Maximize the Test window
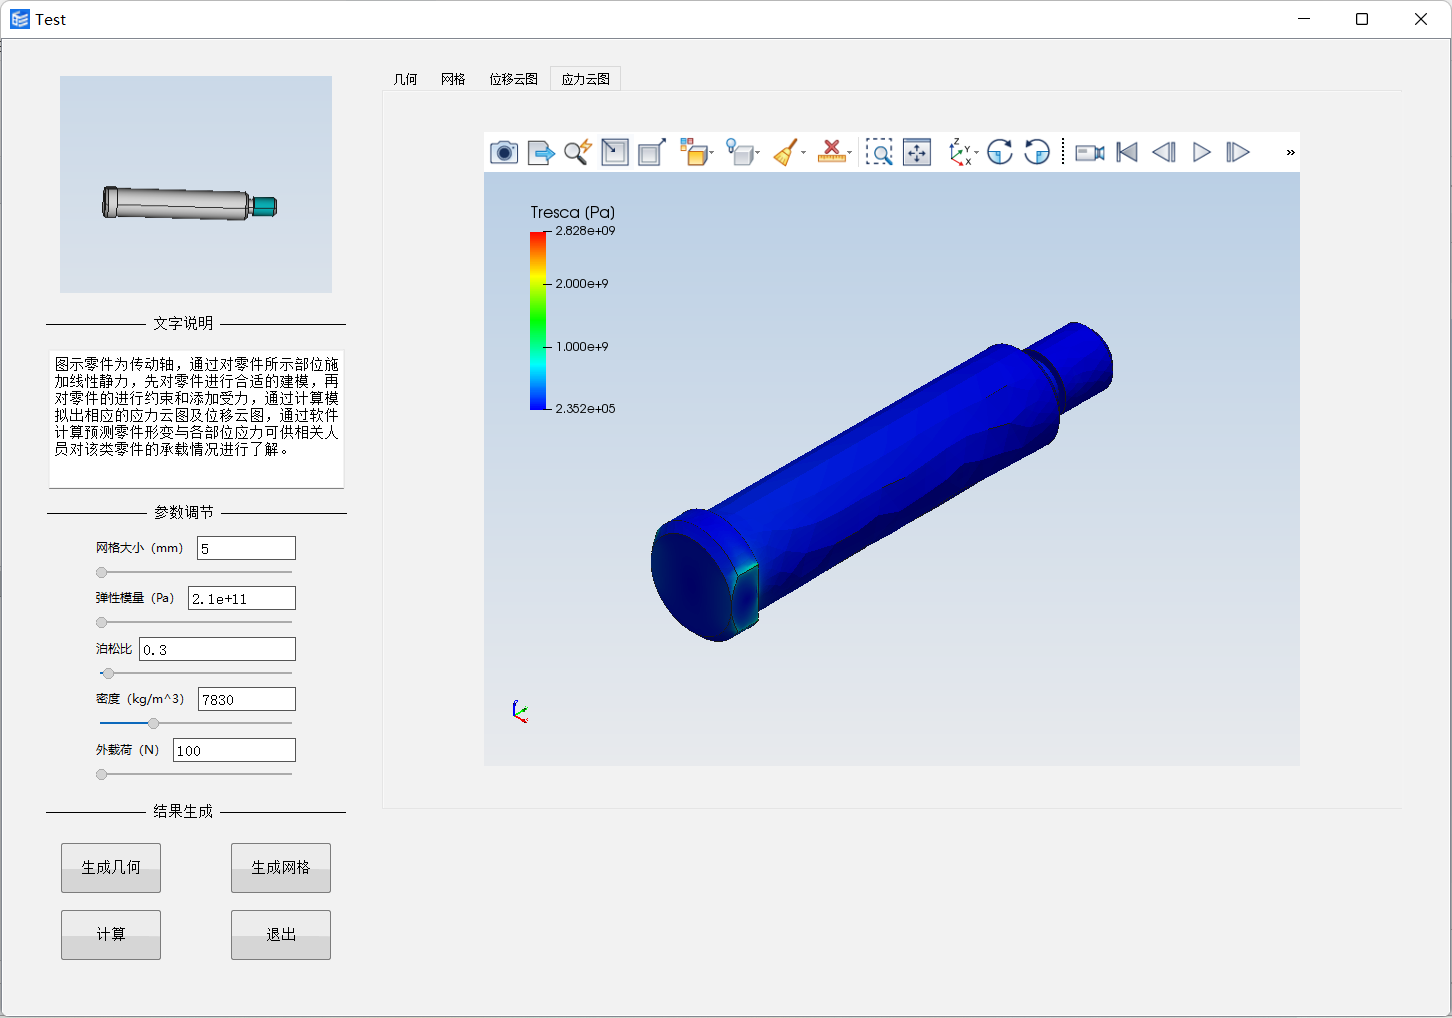The image size is (1452, 1018). (1362, 19)
